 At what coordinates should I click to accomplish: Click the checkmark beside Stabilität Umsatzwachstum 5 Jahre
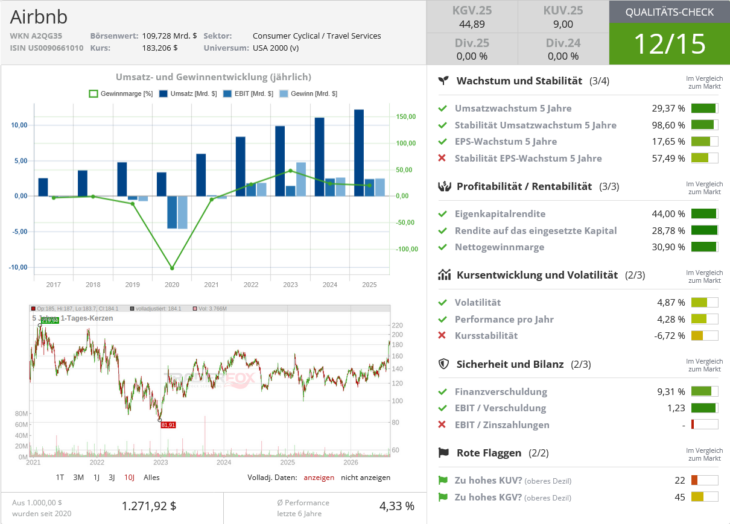[x=442, y=125]
